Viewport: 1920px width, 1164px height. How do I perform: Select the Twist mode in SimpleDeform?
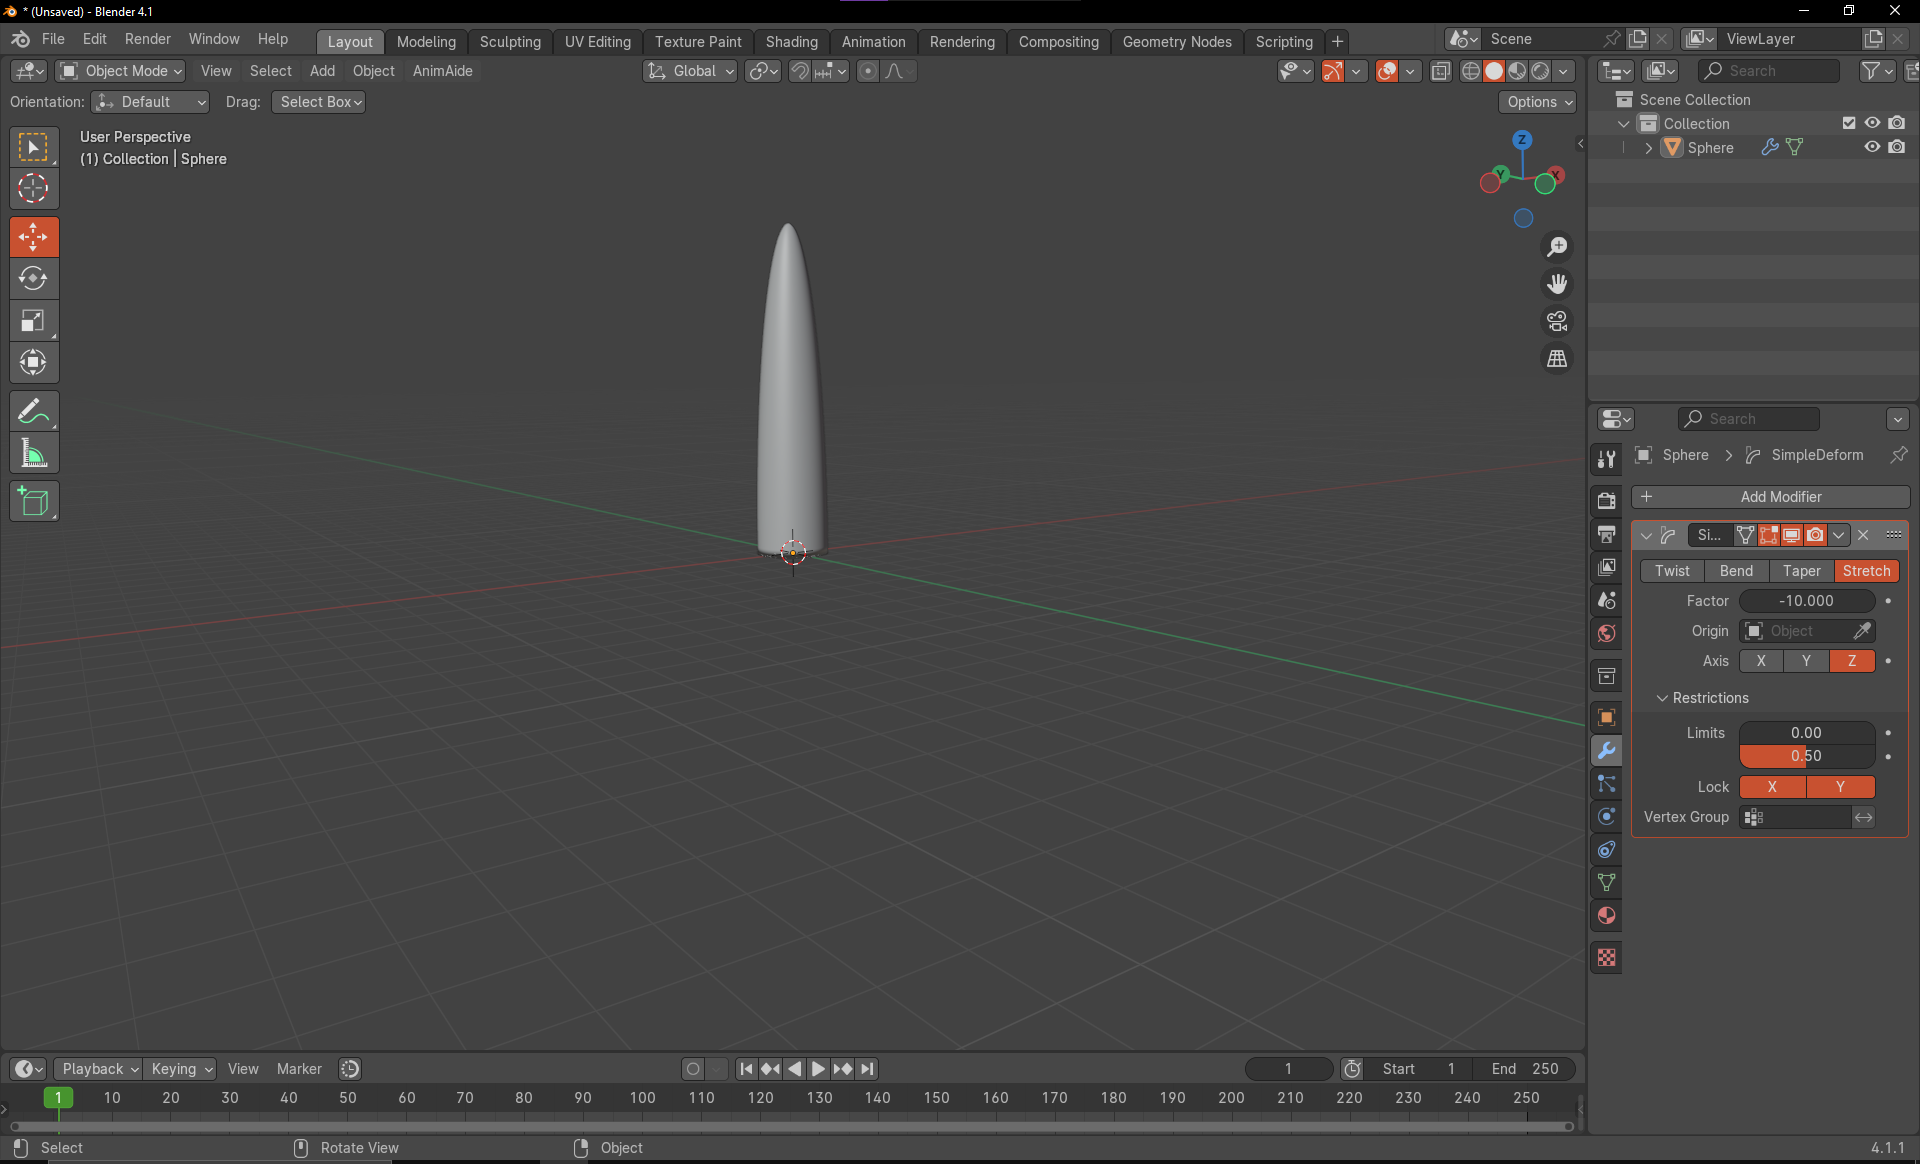coord(1671,571)
